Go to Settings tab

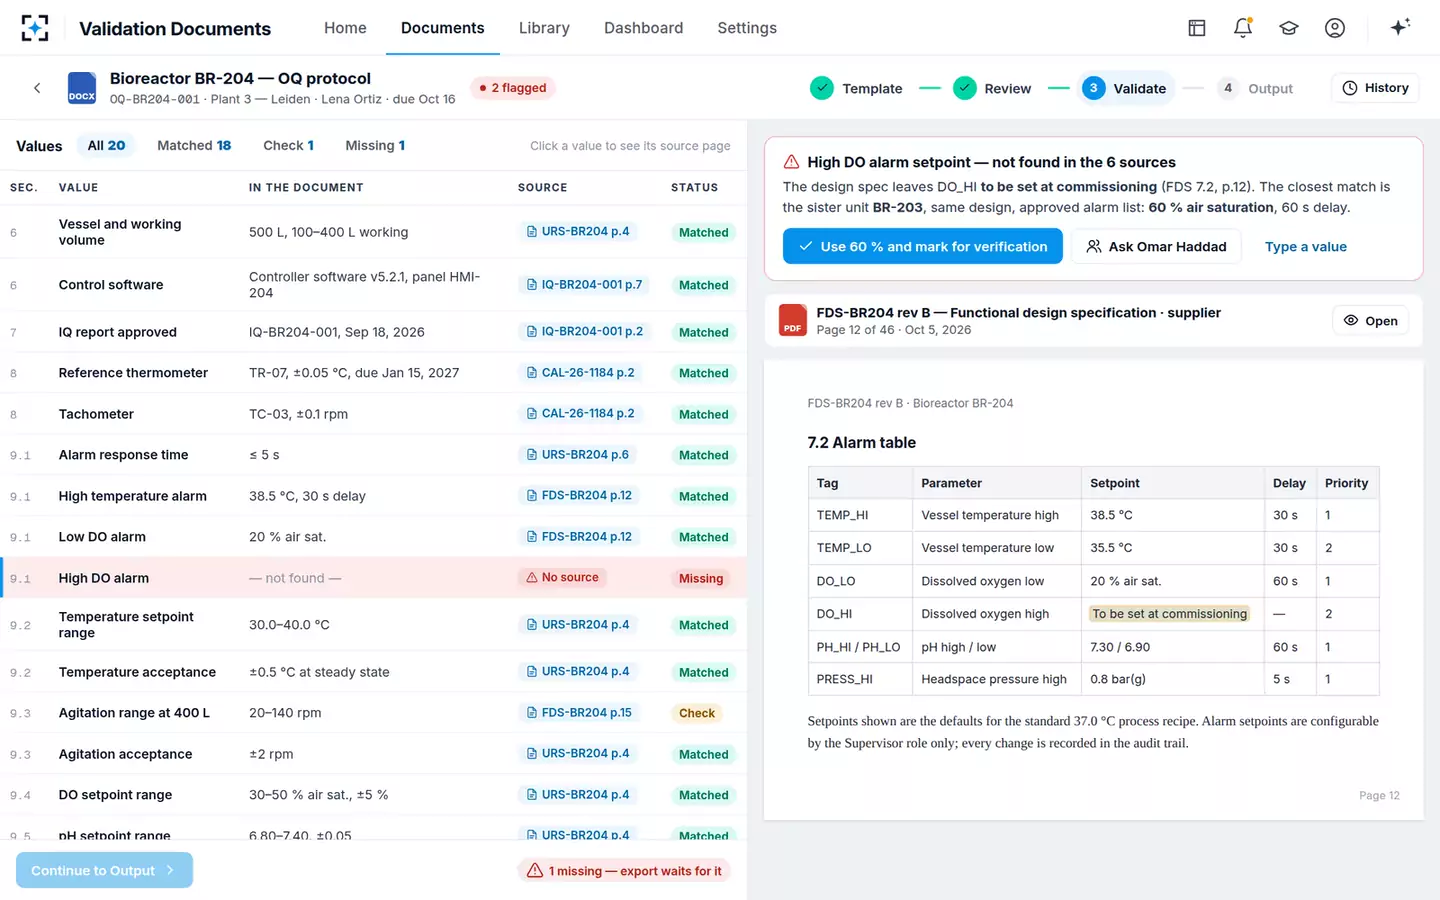click(x=747, y=28)
